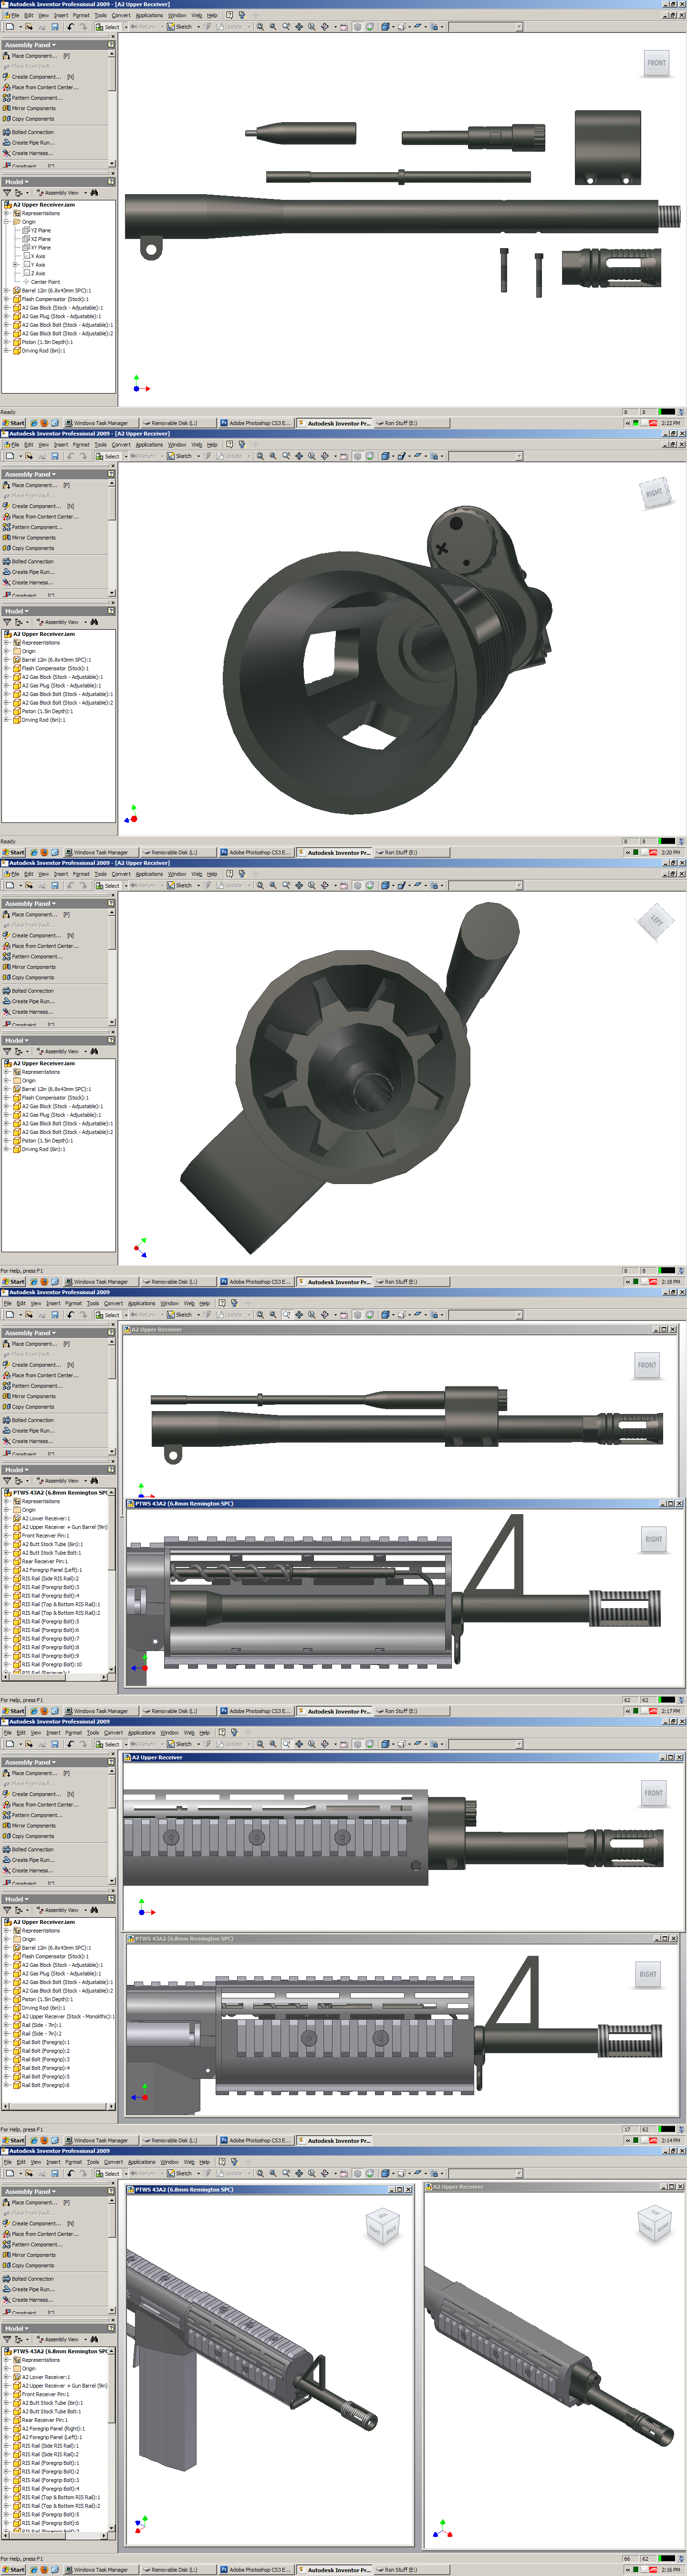687x2576 pixels.
Task: Click RIGHT ViewCube in PTWS window at 2:17 PM
Action: pyautogui.click(x=653, y=1539)
